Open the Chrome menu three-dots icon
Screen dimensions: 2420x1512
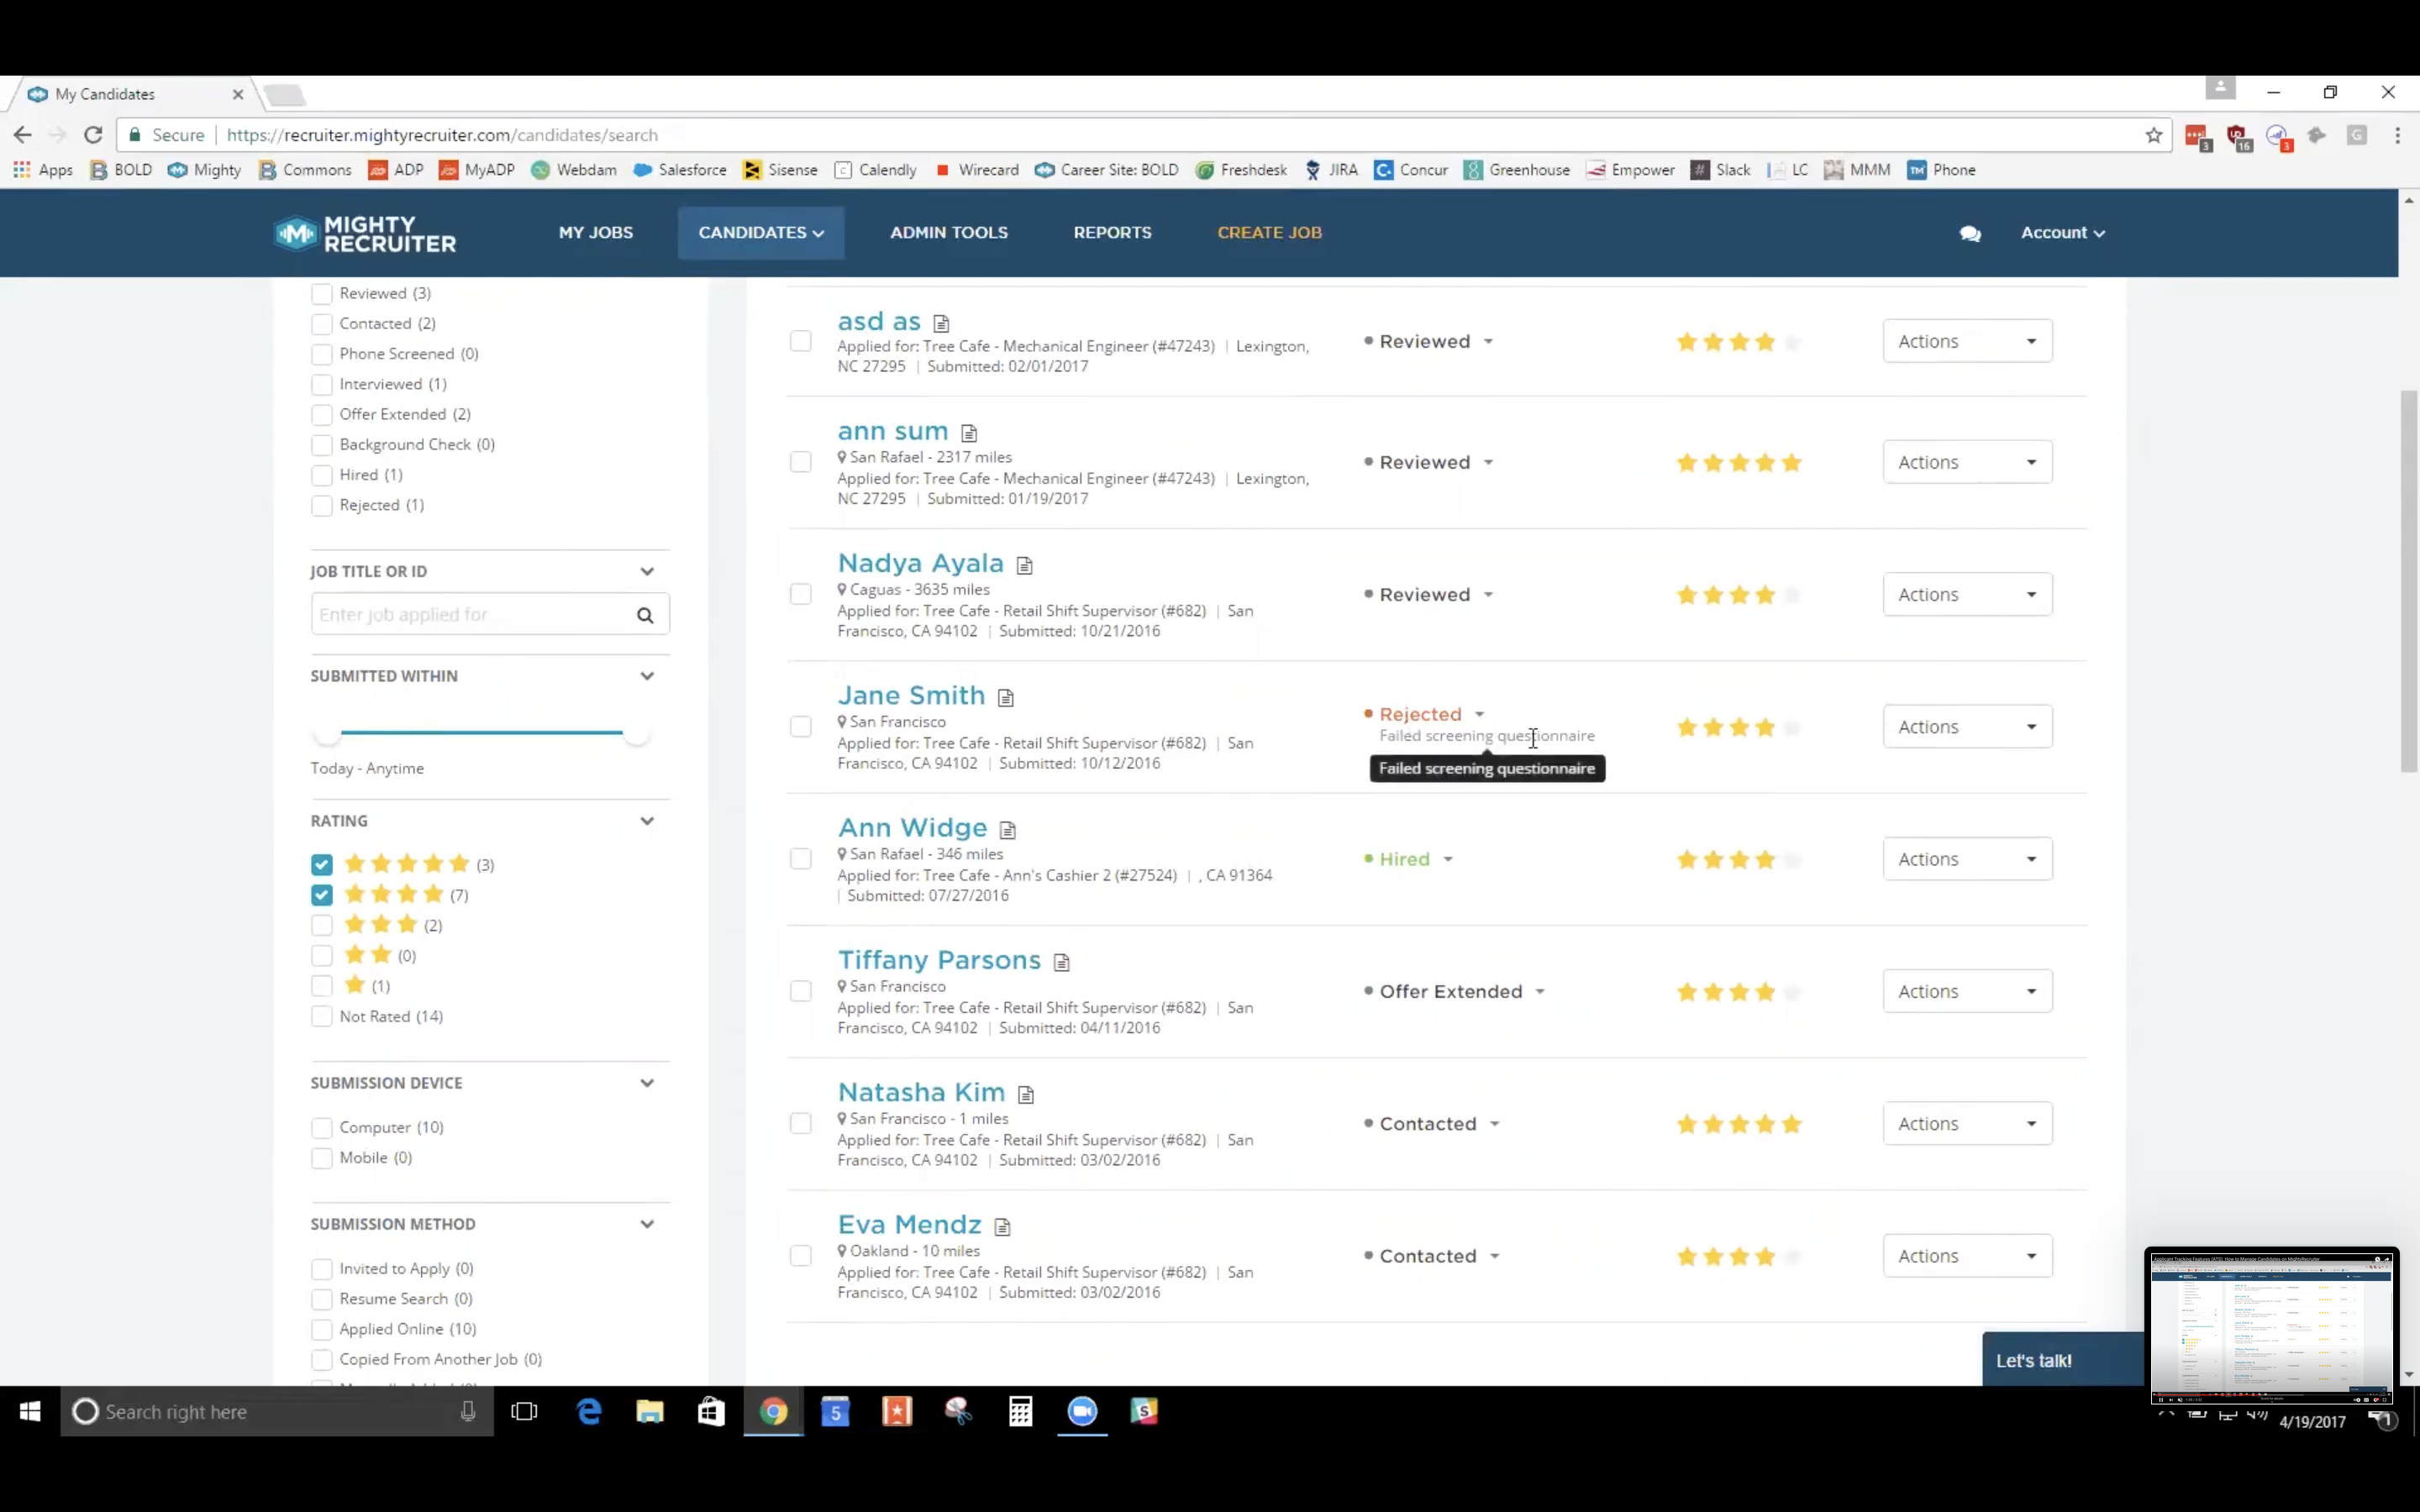2397,135
